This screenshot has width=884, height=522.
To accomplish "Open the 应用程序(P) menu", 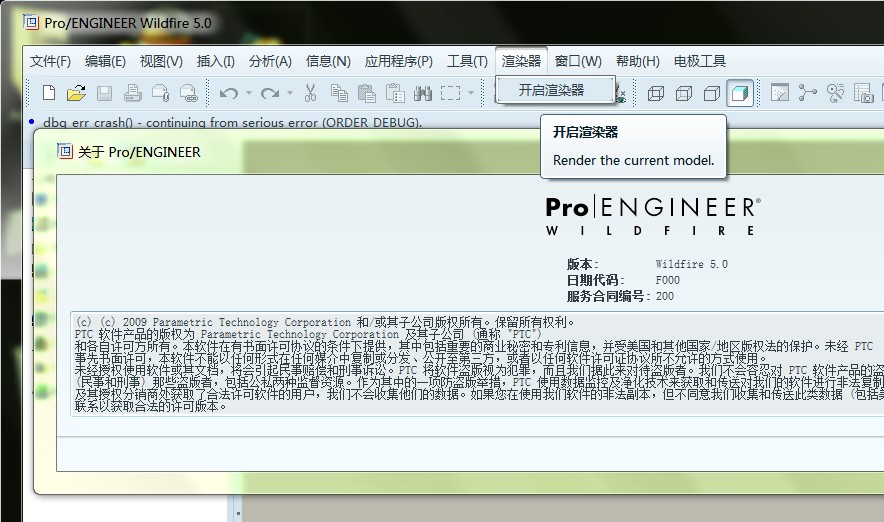I will click(x=399, y=61).
